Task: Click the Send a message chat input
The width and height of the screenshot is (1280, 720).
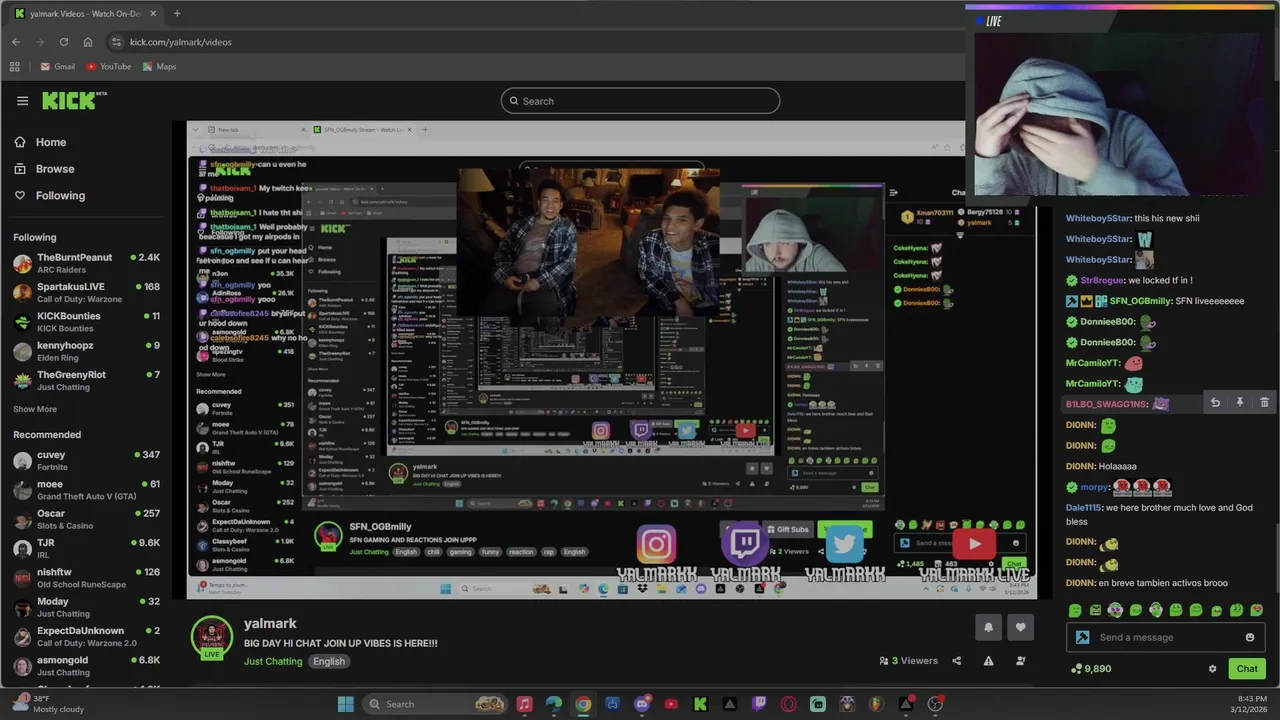Action: pyautogui.click(x=1165, y=637)
